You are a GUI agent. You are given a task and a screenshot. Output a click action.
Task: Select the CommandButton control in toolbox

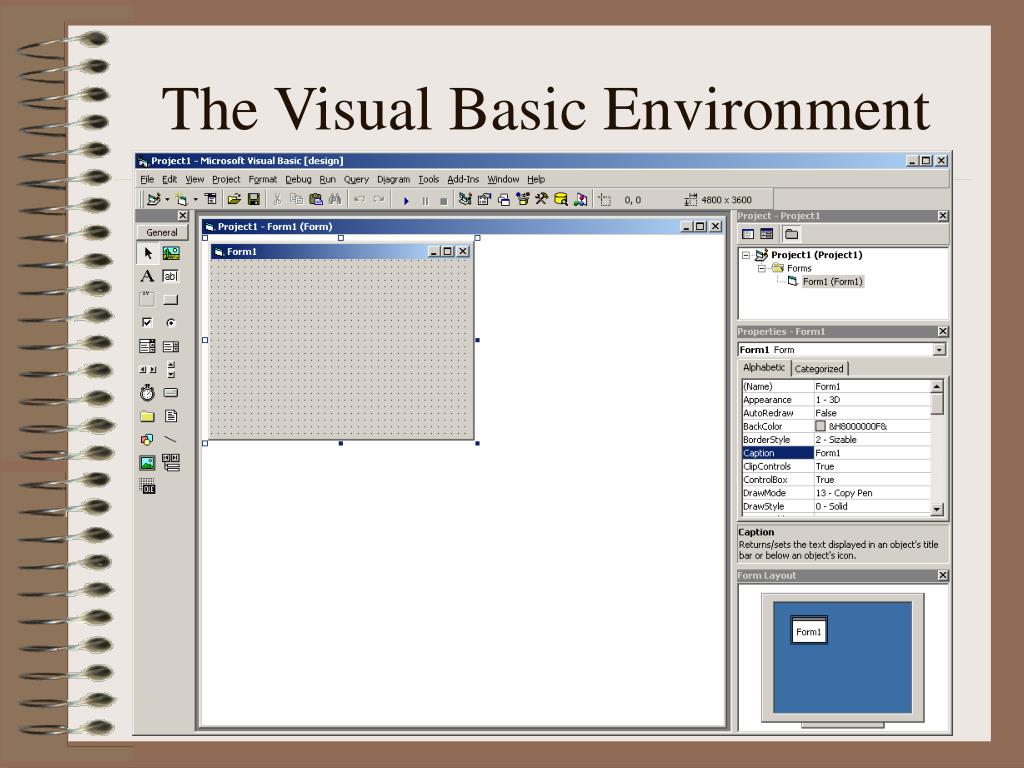point(170,300)
